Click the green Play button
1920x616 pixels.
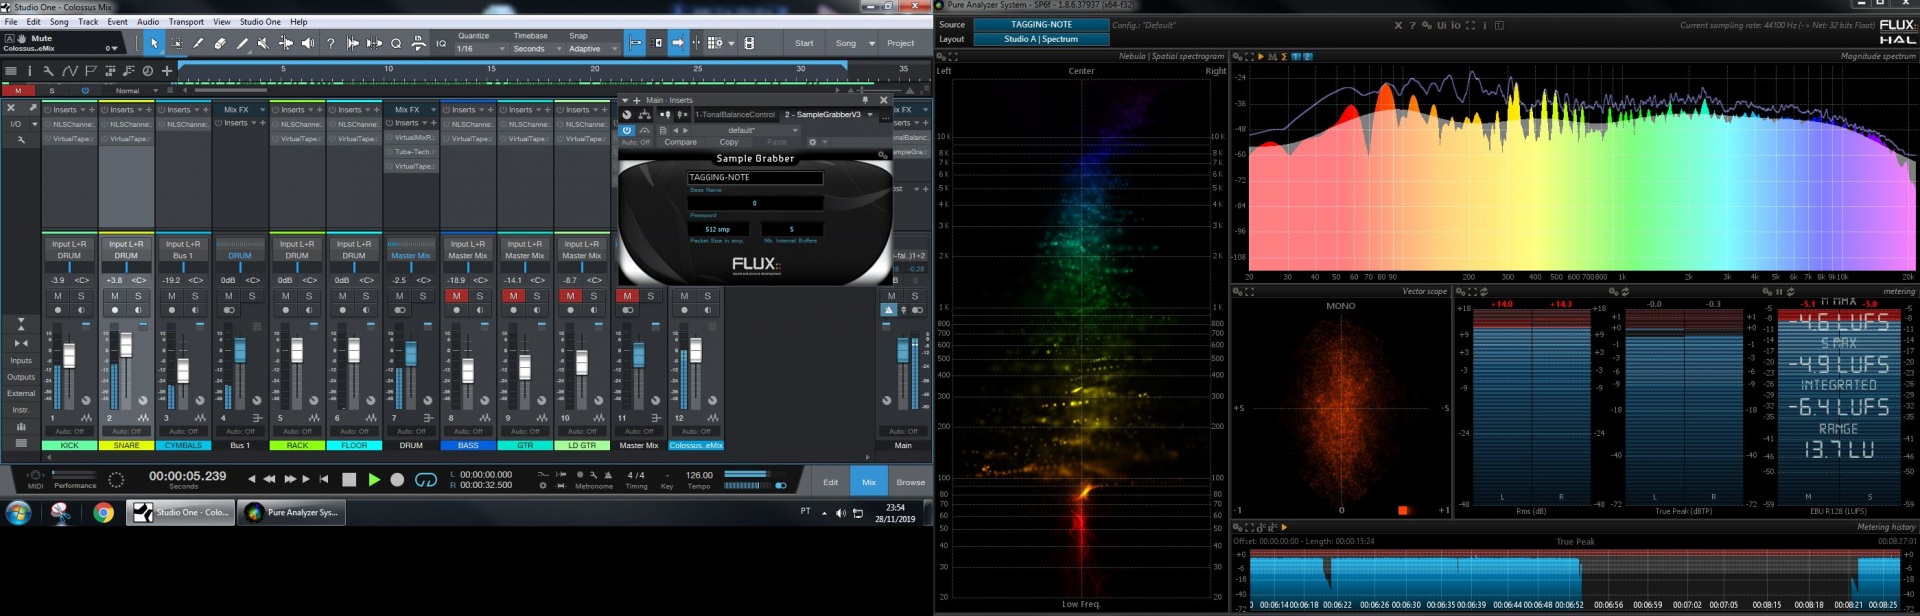pos(374,480)
